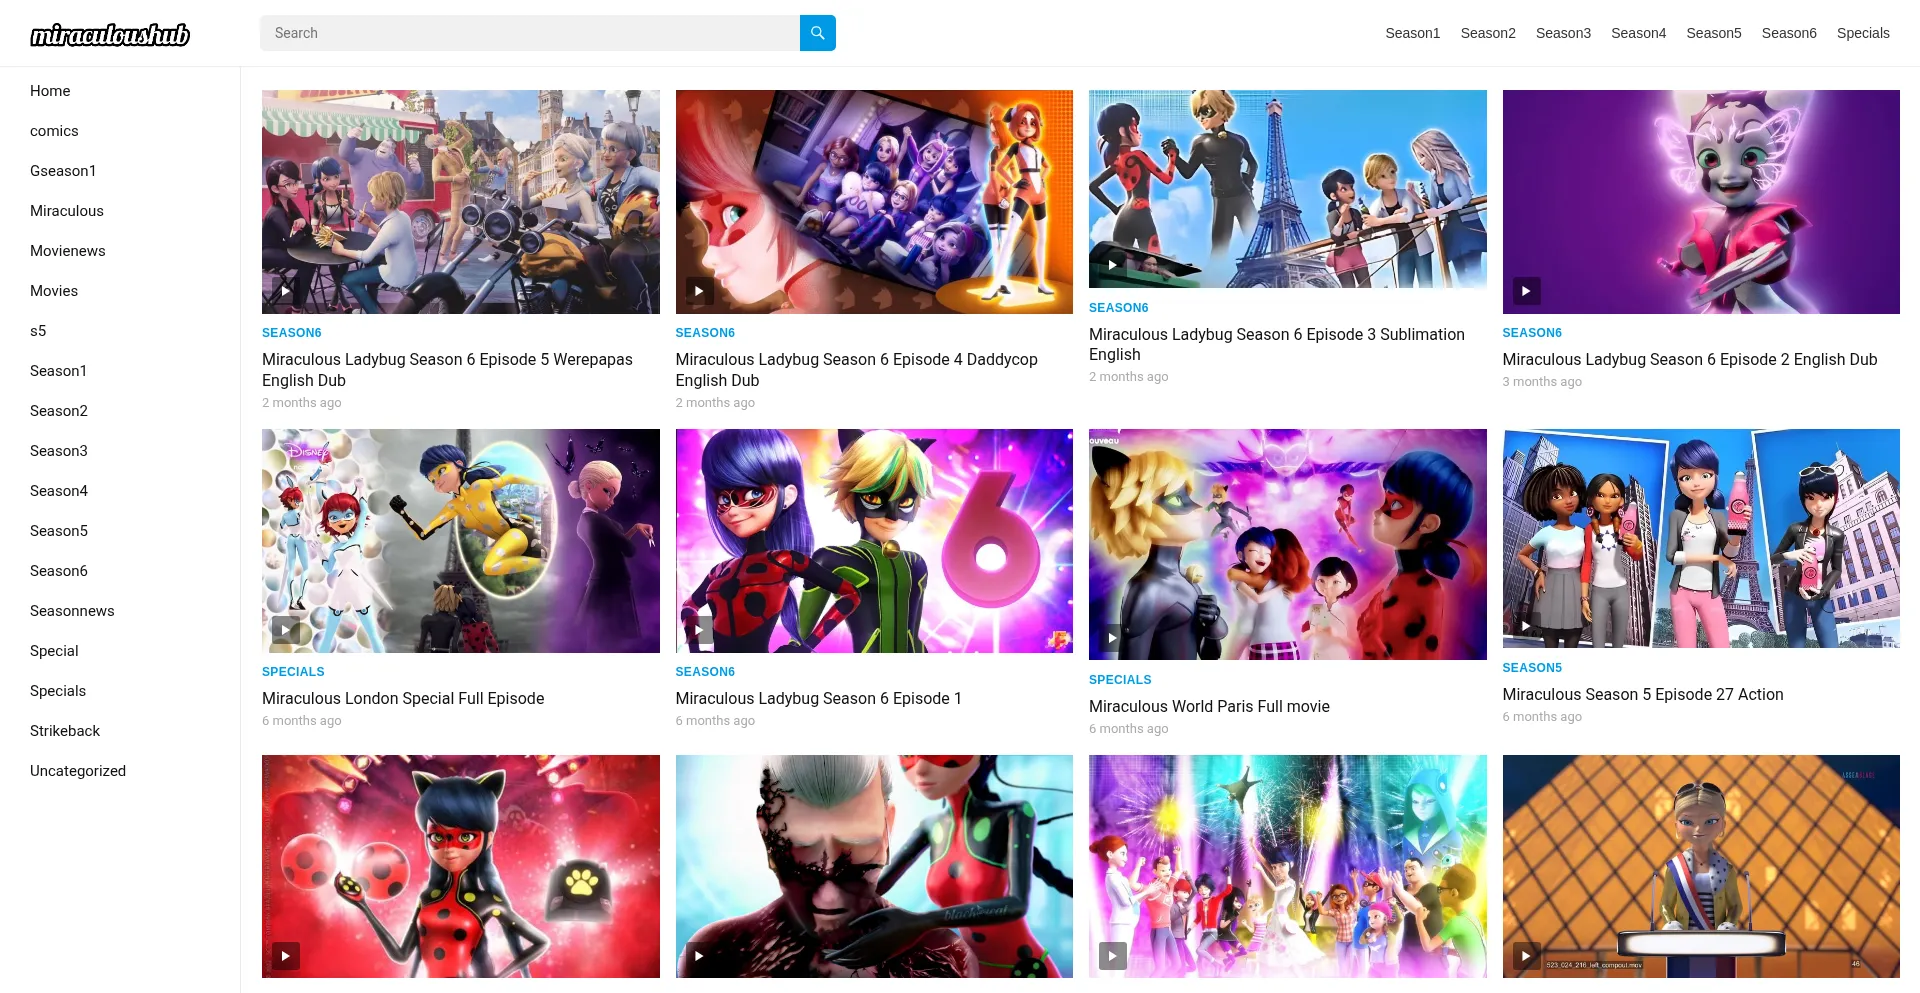Go to Home in sidebar

coord(50,91)
